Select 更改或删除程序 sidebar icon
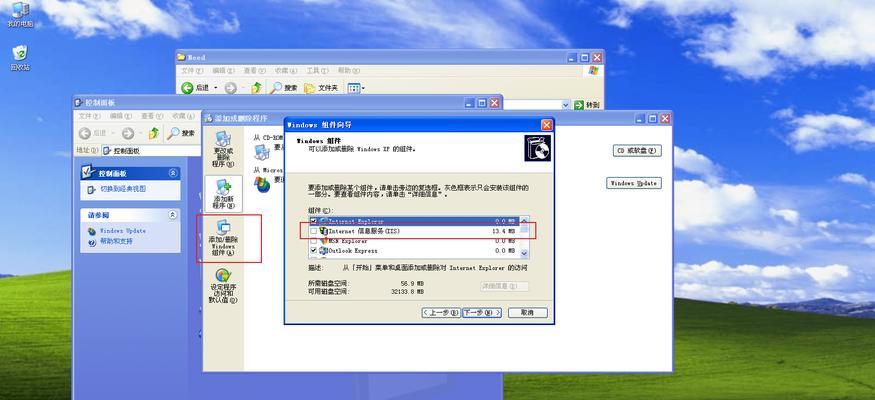875x400 pixels. pyautogui.click(x=223, y=150)
